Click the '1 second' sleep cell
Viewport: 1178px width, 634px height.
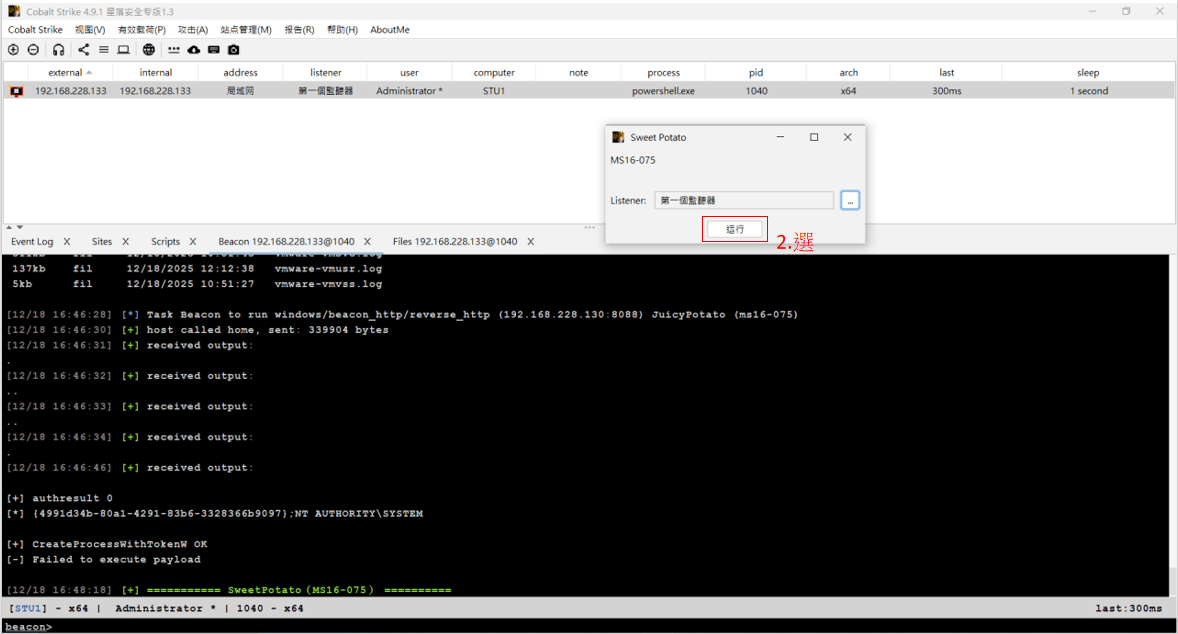1089,91
